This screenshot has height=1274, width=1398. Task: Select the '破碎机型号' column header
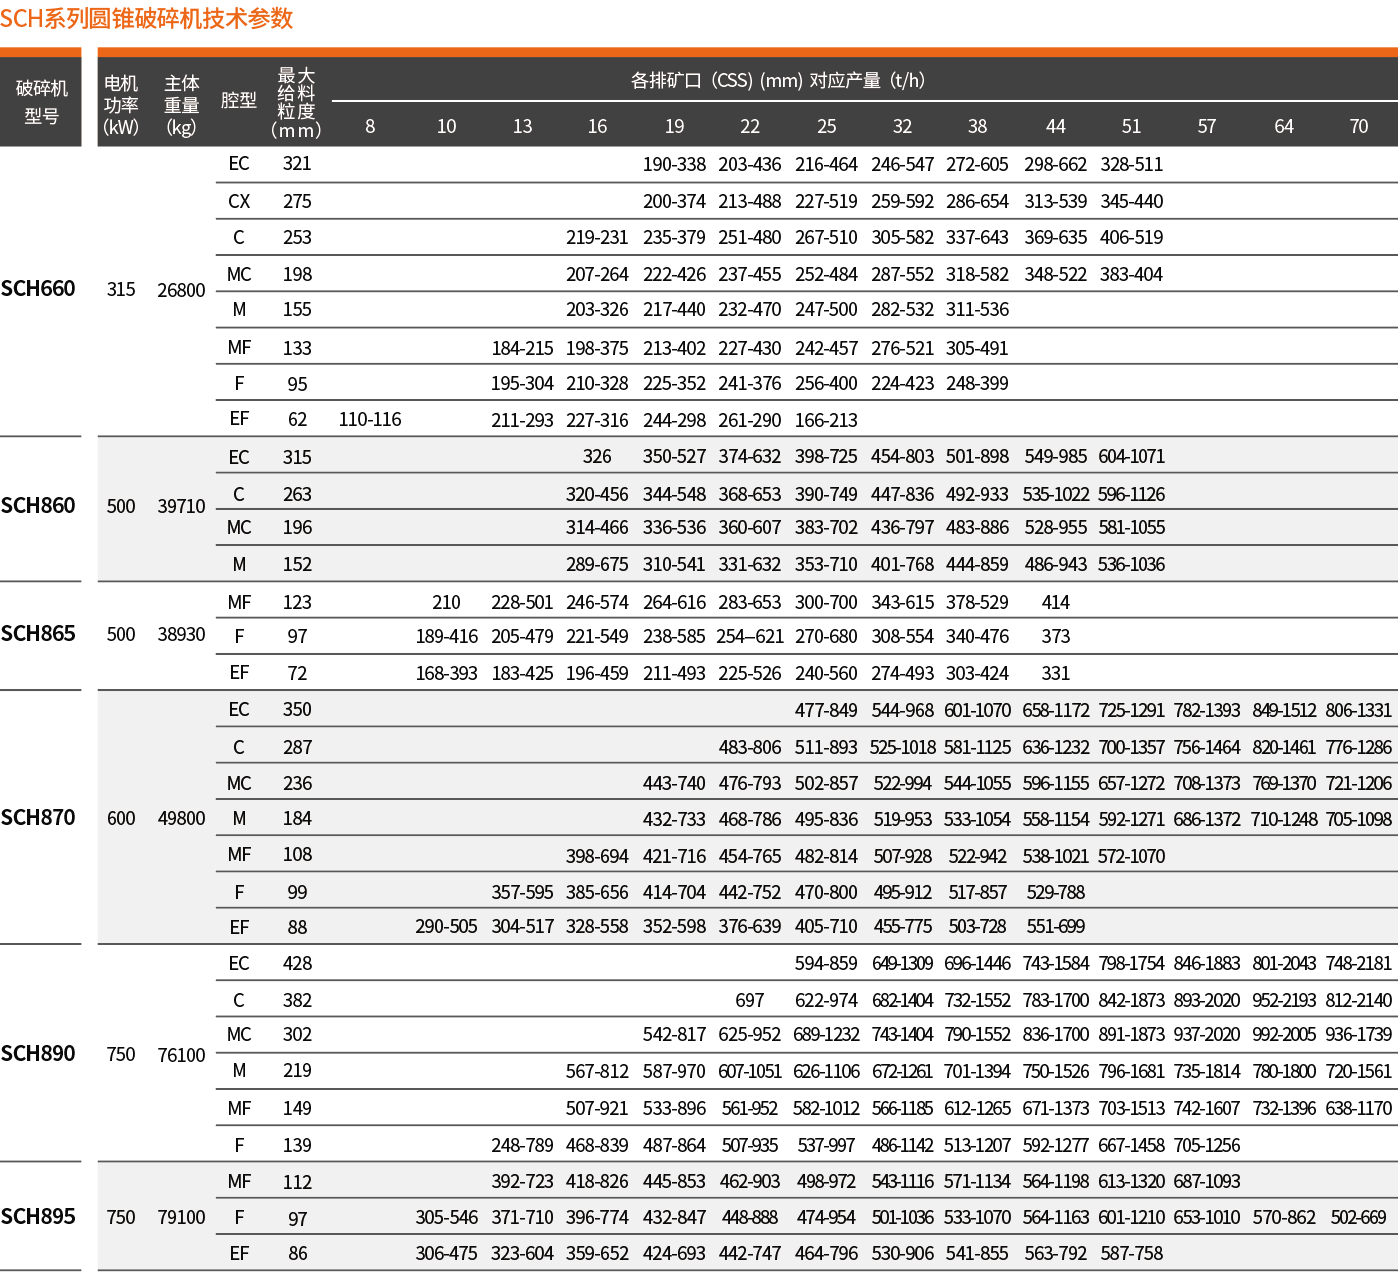pyautogui.click(x=41, y=102)
